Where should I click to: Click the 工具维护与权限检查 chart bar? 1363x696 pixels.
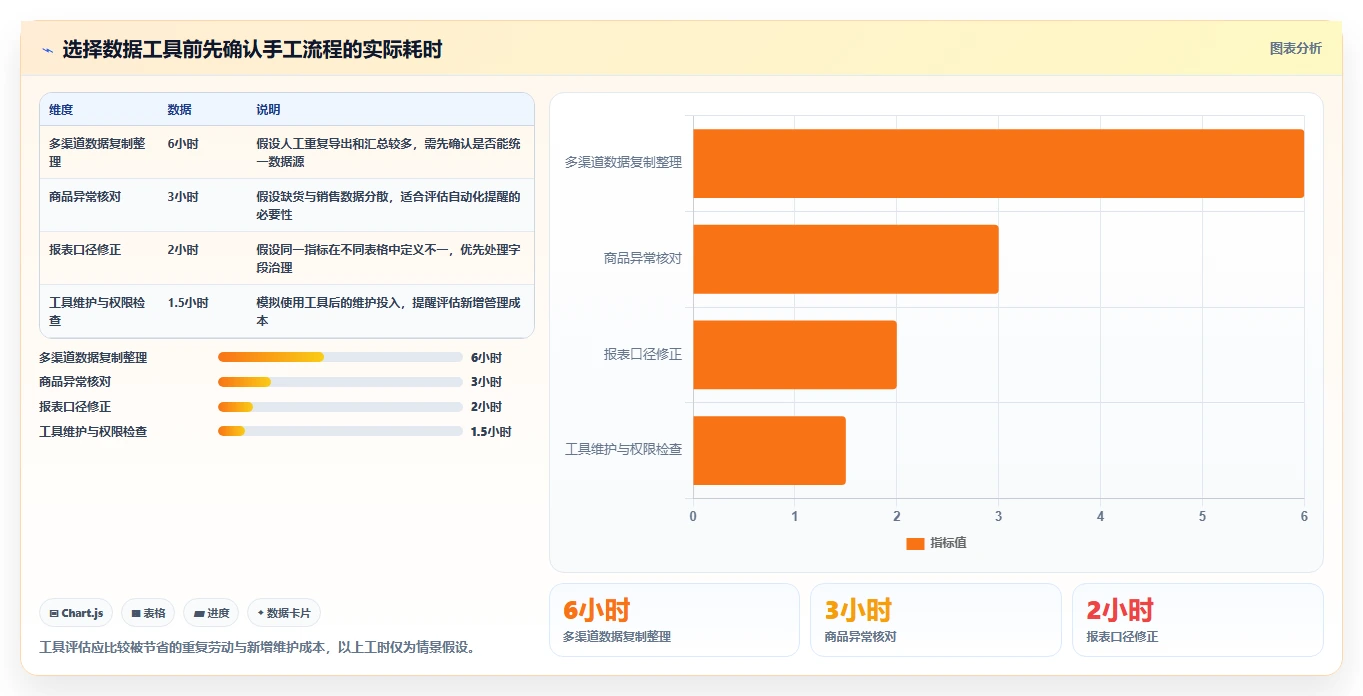[769, 451]
